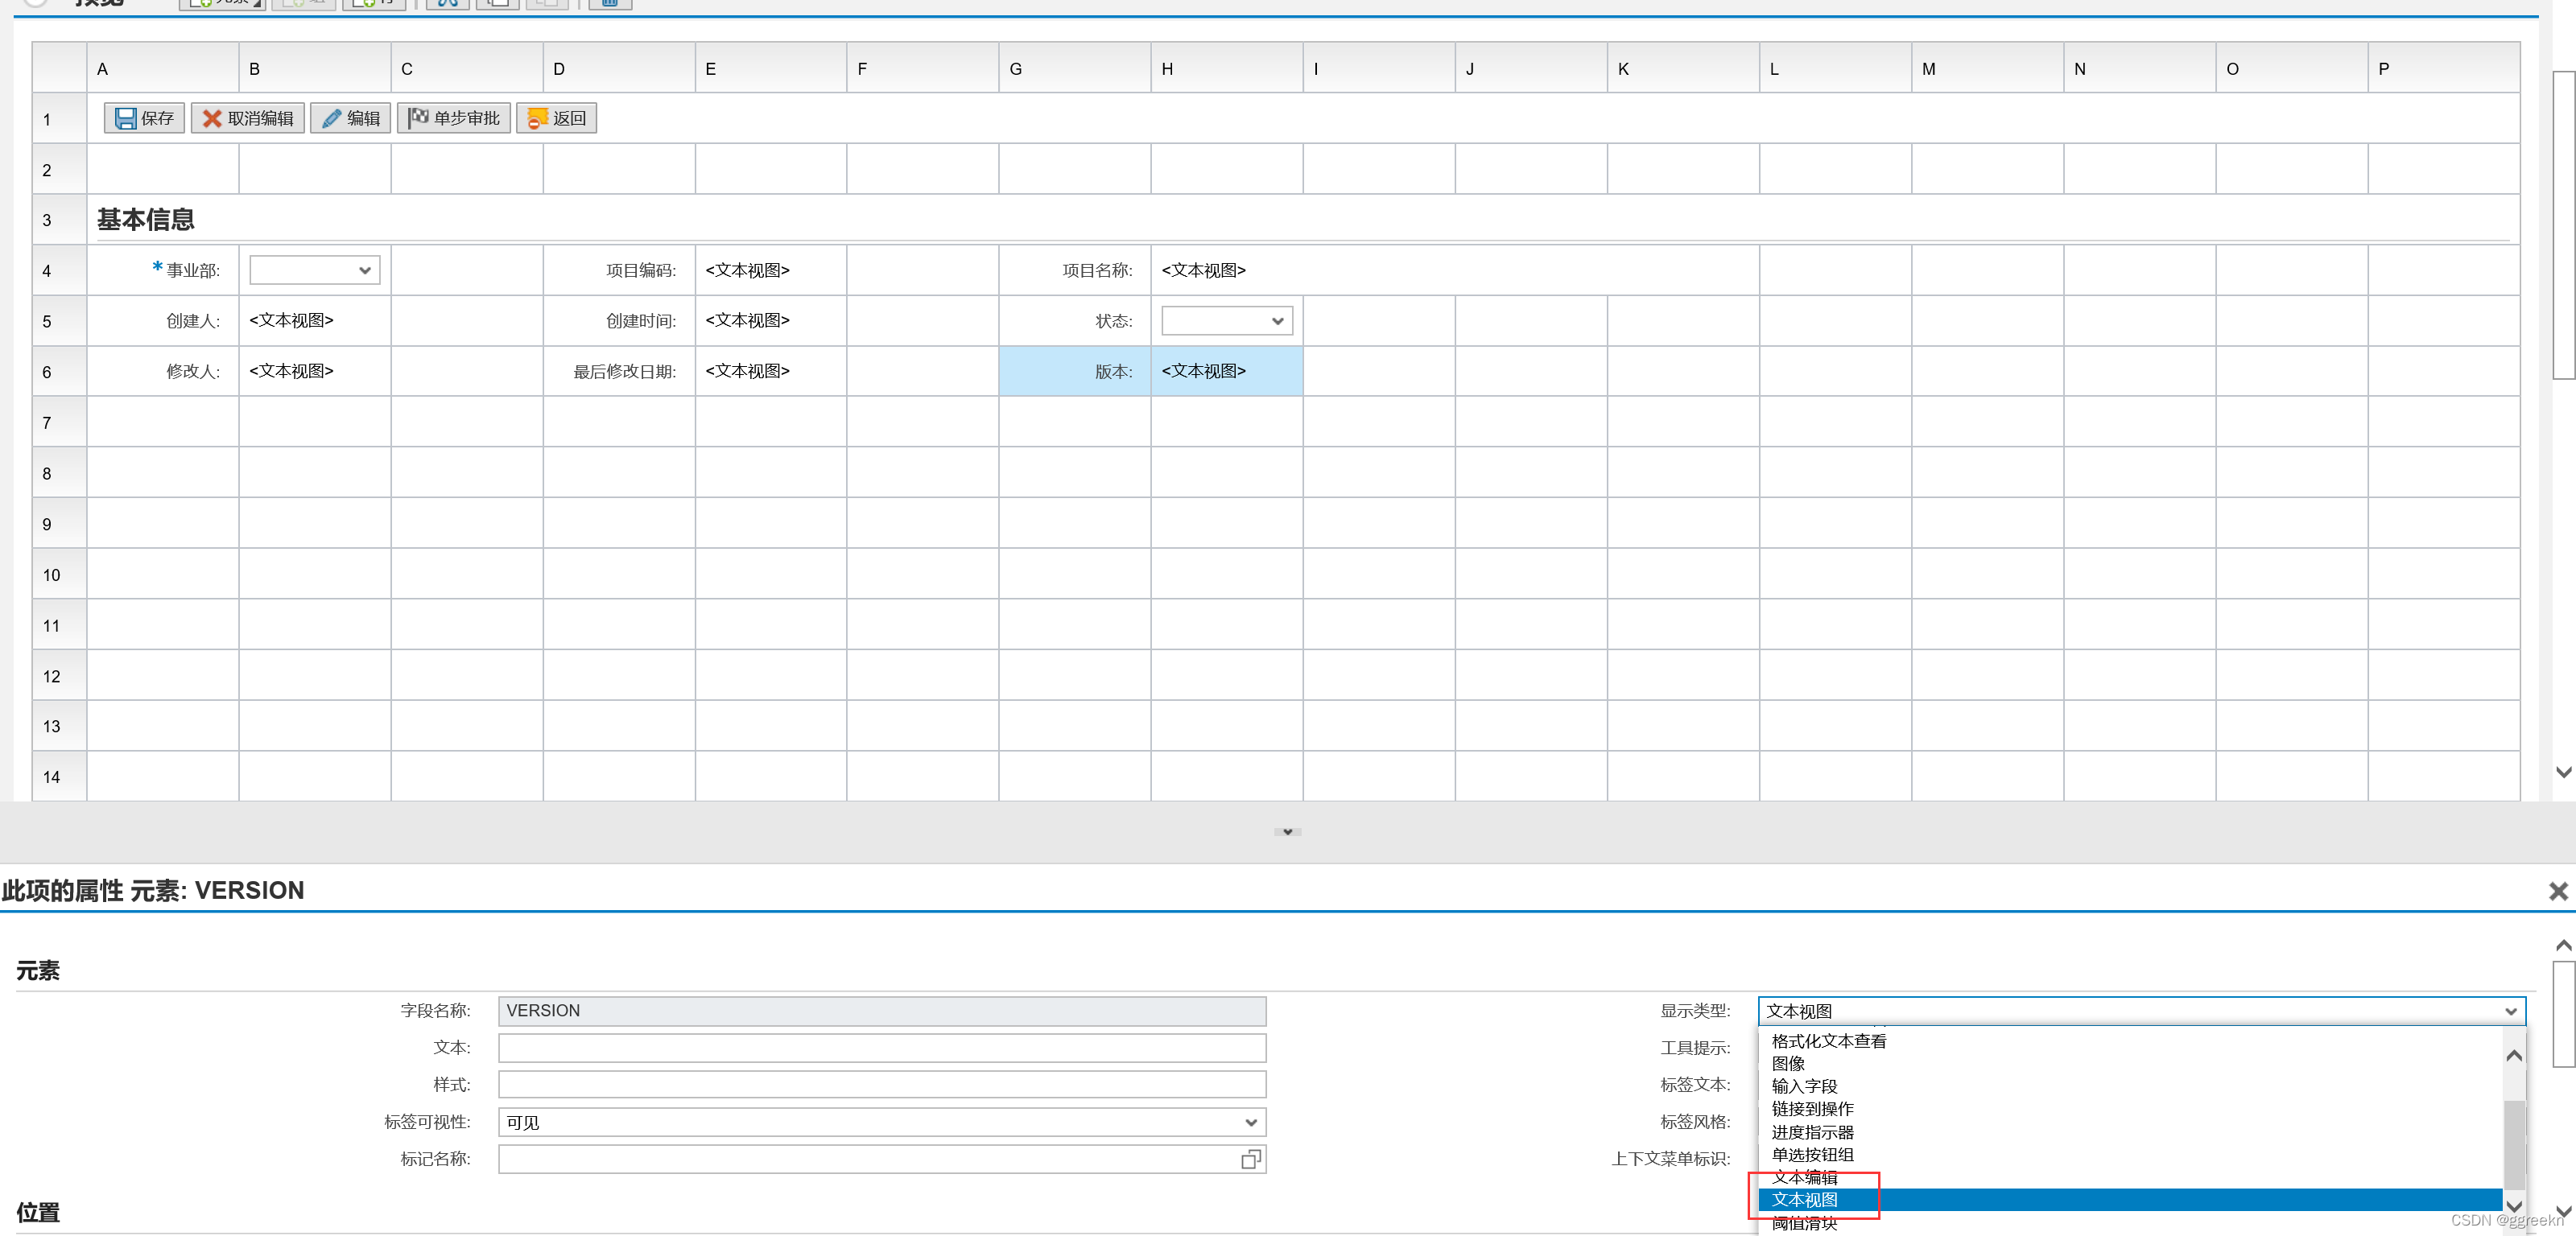This screenshot has height=1236, width=2576.
Task: Open the 事业部 dropdown in the form
Action: [364, 270]
